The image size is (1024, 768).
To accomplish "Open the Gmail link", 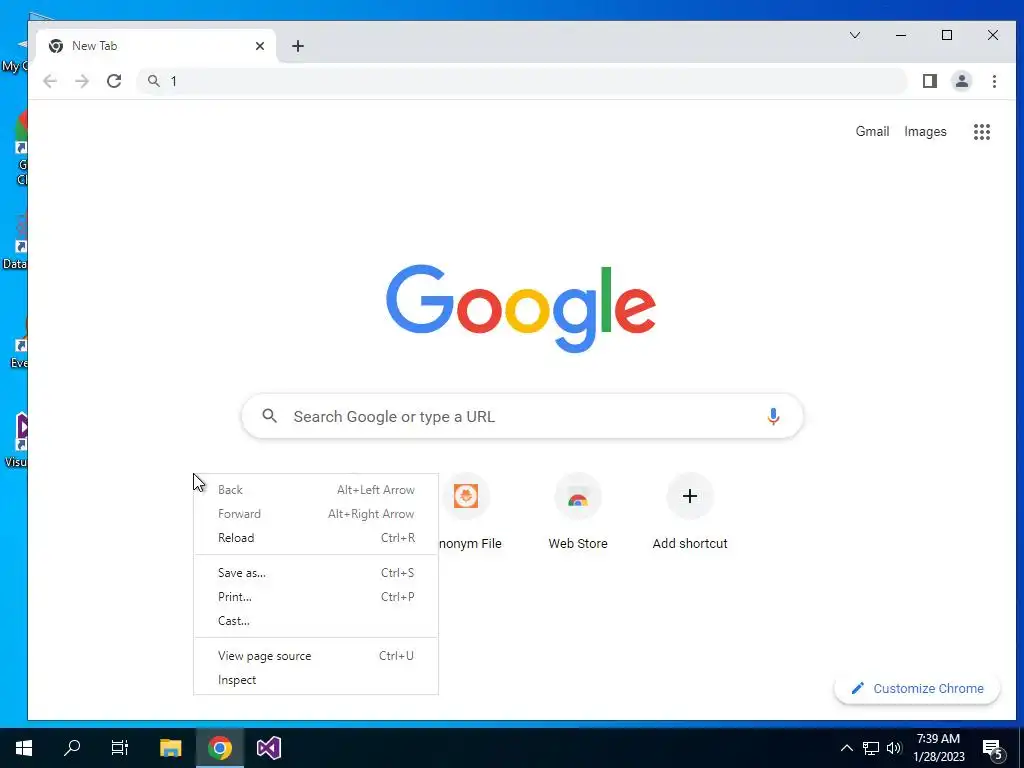I will [x=872, y=131].
